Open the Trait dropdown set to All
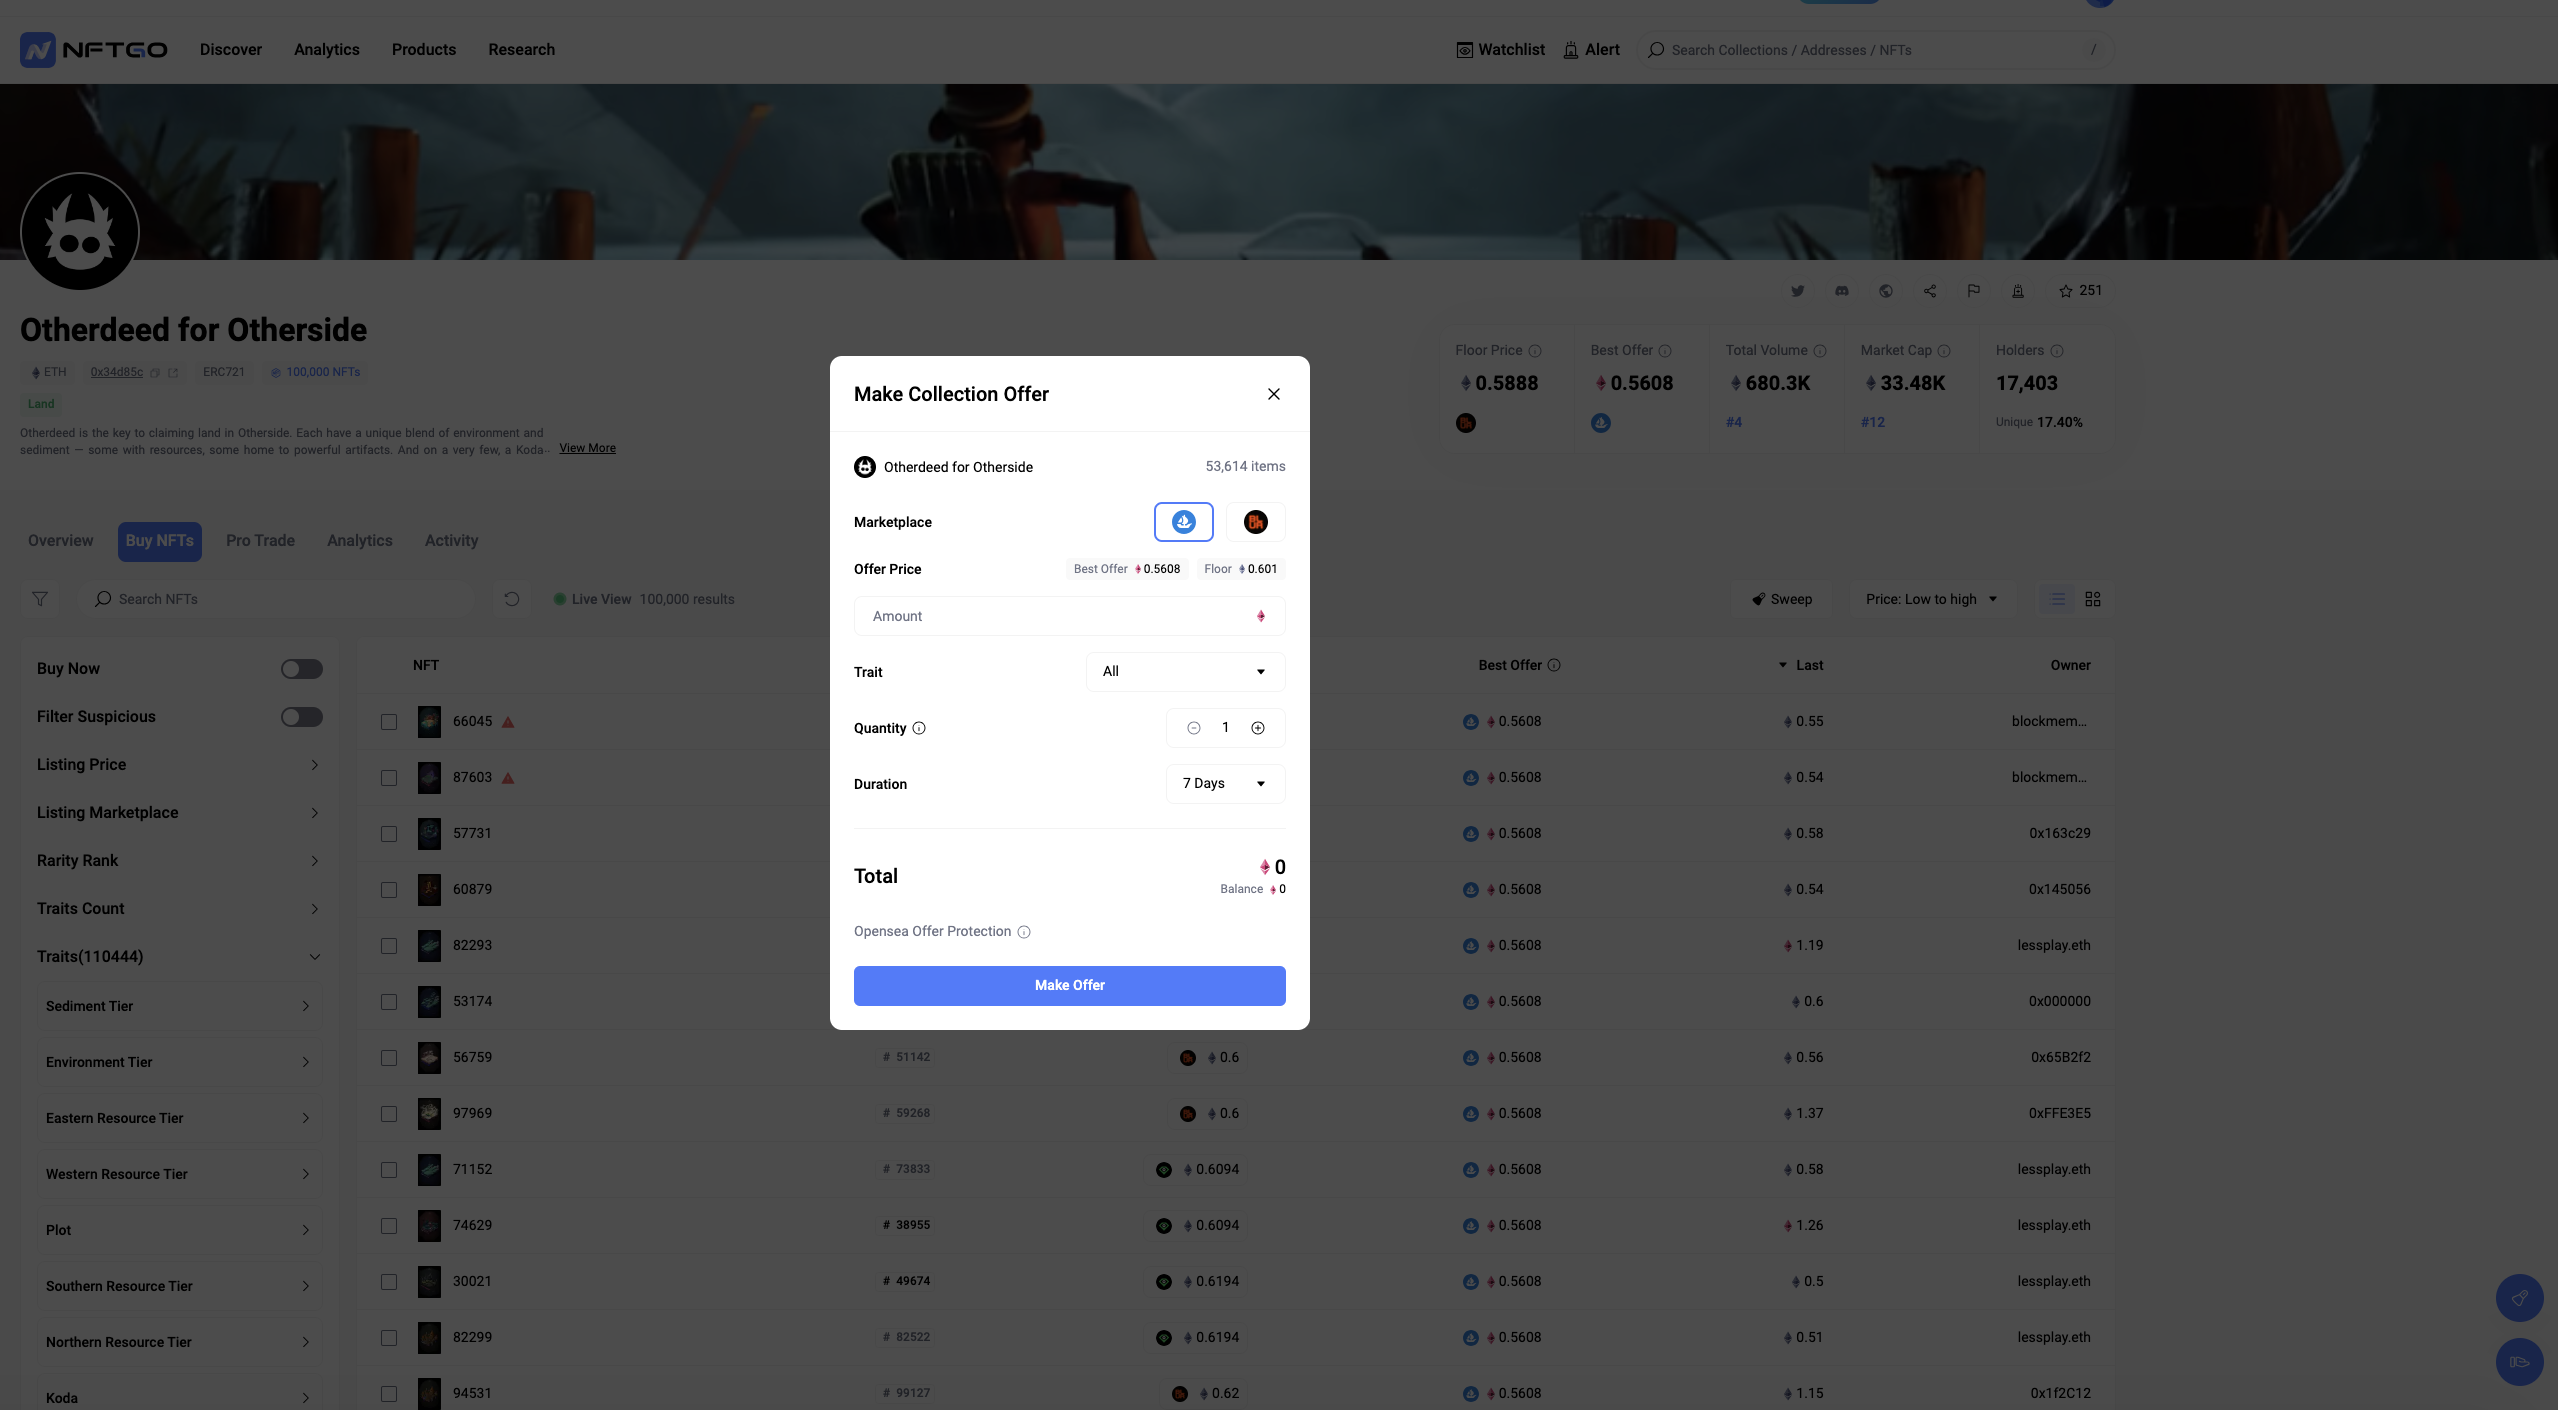2558x1410 pixels. pyautogui.click(x=1185, y=672)
